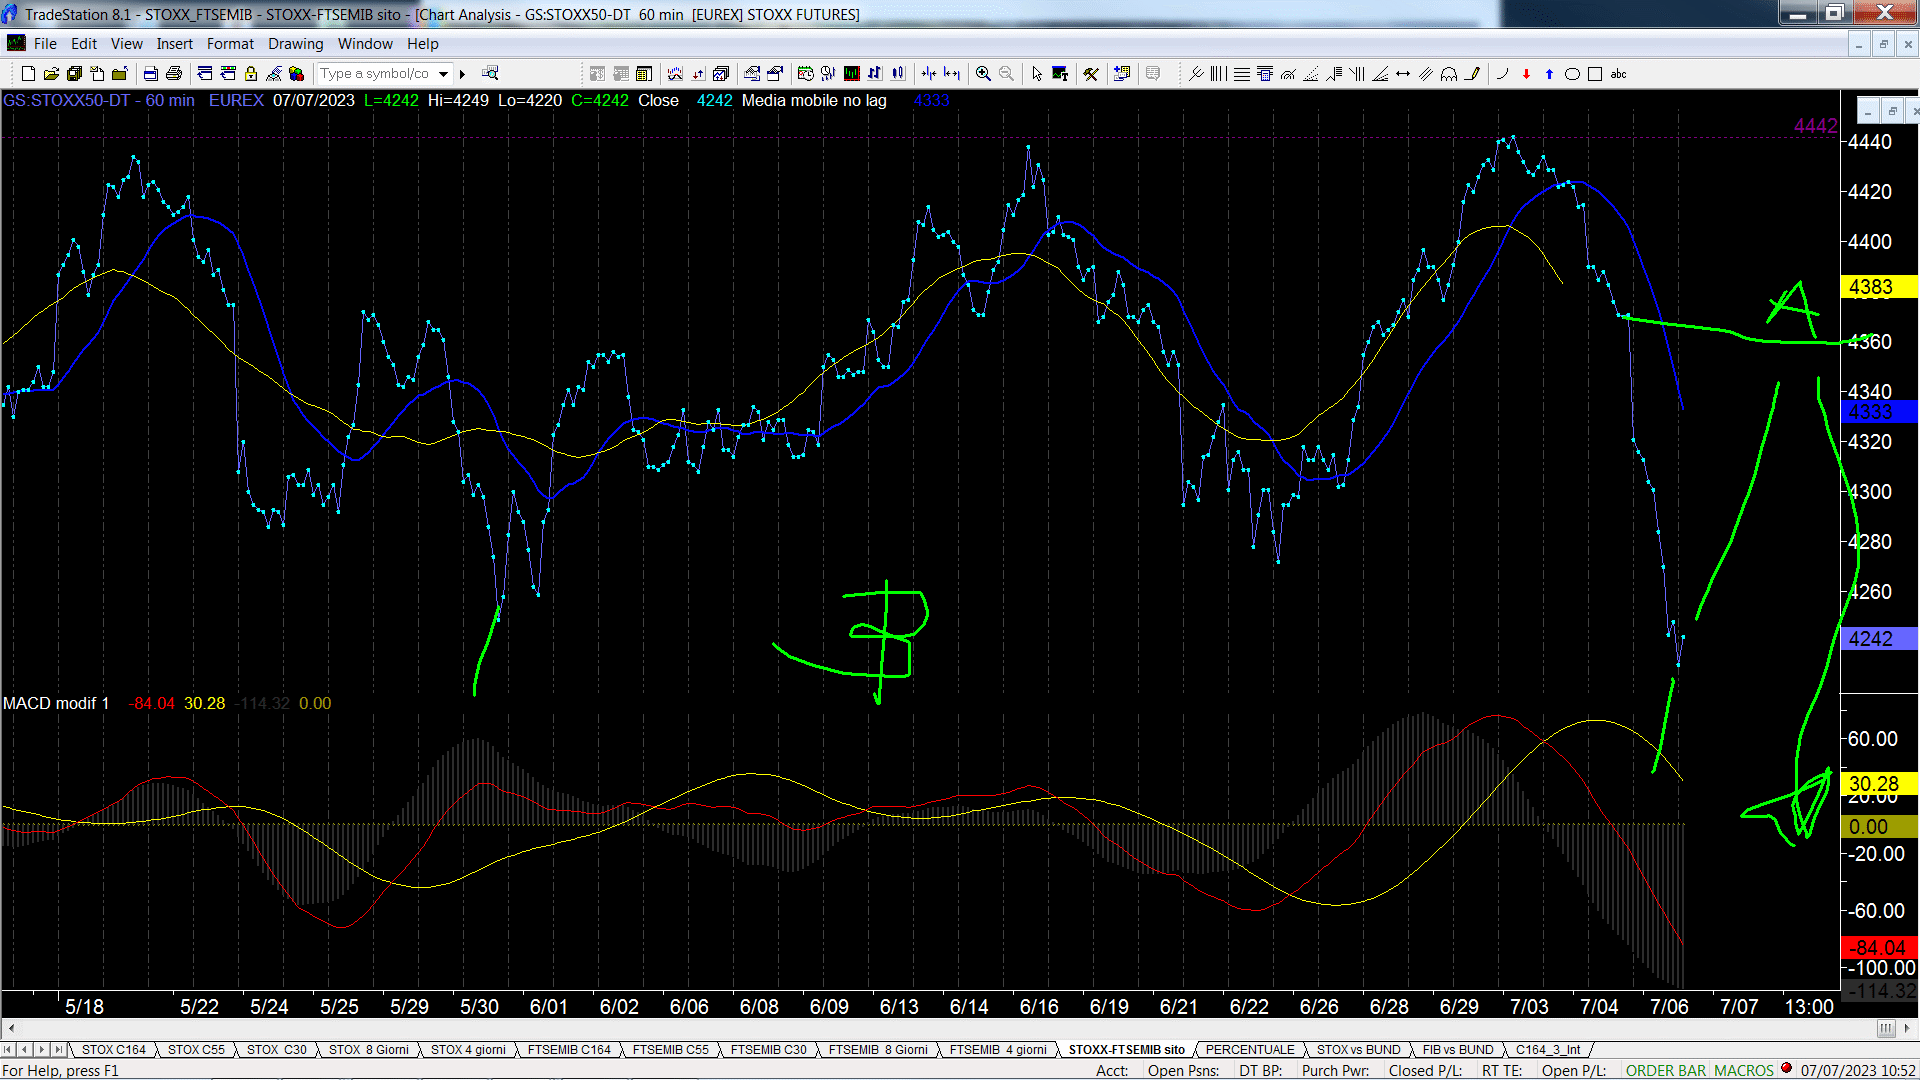Click the Zoom Out magnifier icon
Image resolution: width=1920 pixels, height=1080 pixels.
click(1006, 74)
